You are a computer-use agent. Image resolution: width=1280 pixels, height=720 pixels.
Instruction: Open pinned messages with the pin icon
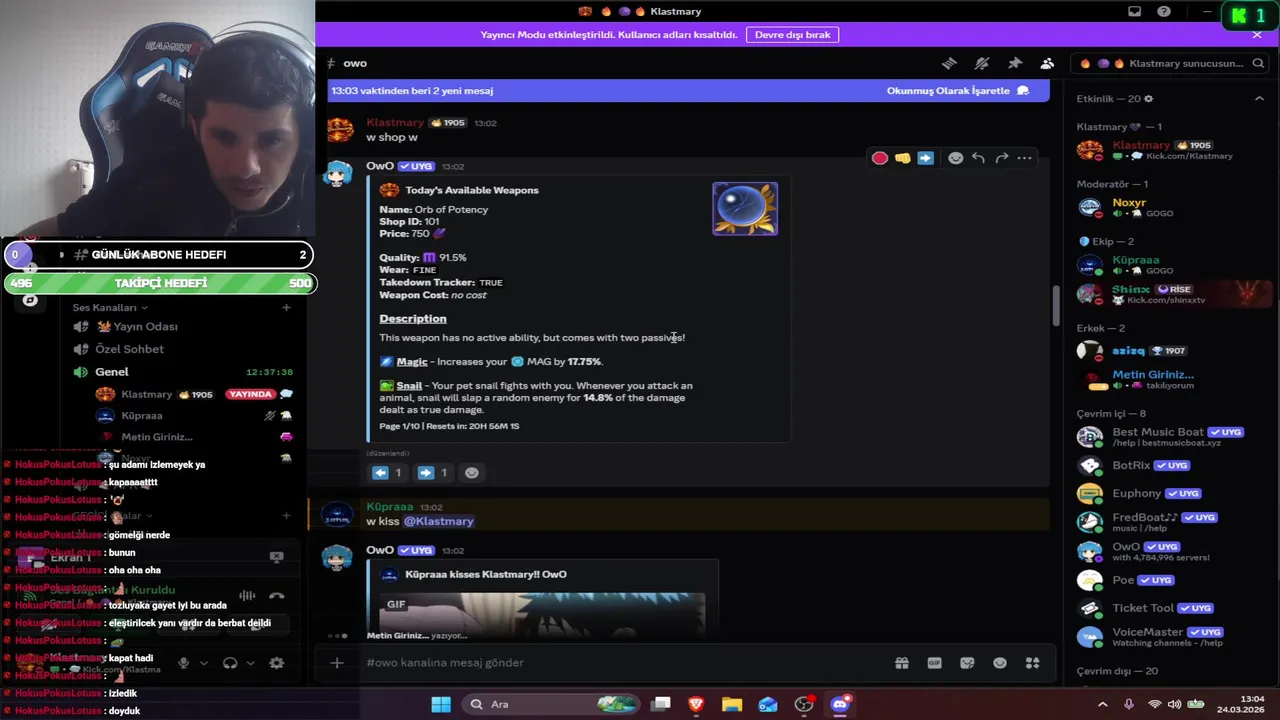1015,63
